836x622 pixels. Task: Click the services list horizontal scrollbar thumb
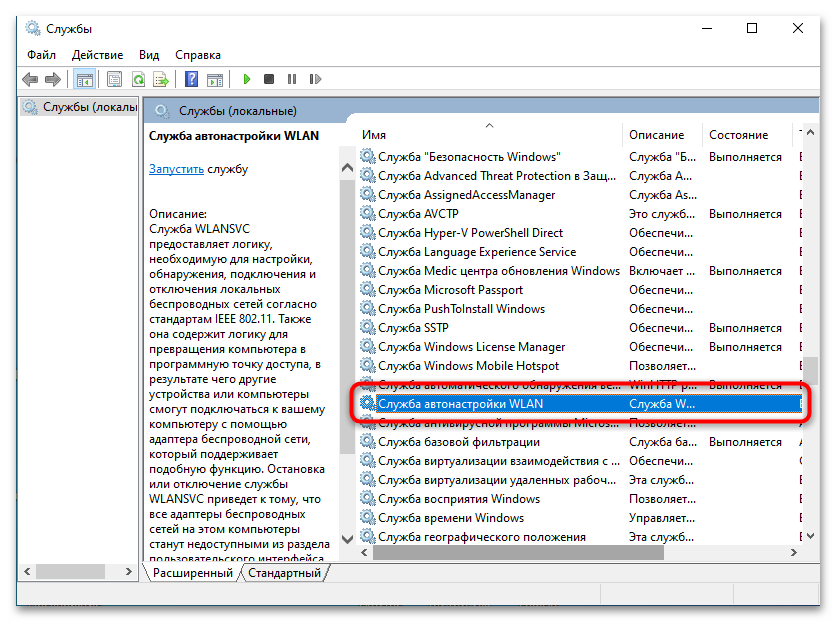518,553
